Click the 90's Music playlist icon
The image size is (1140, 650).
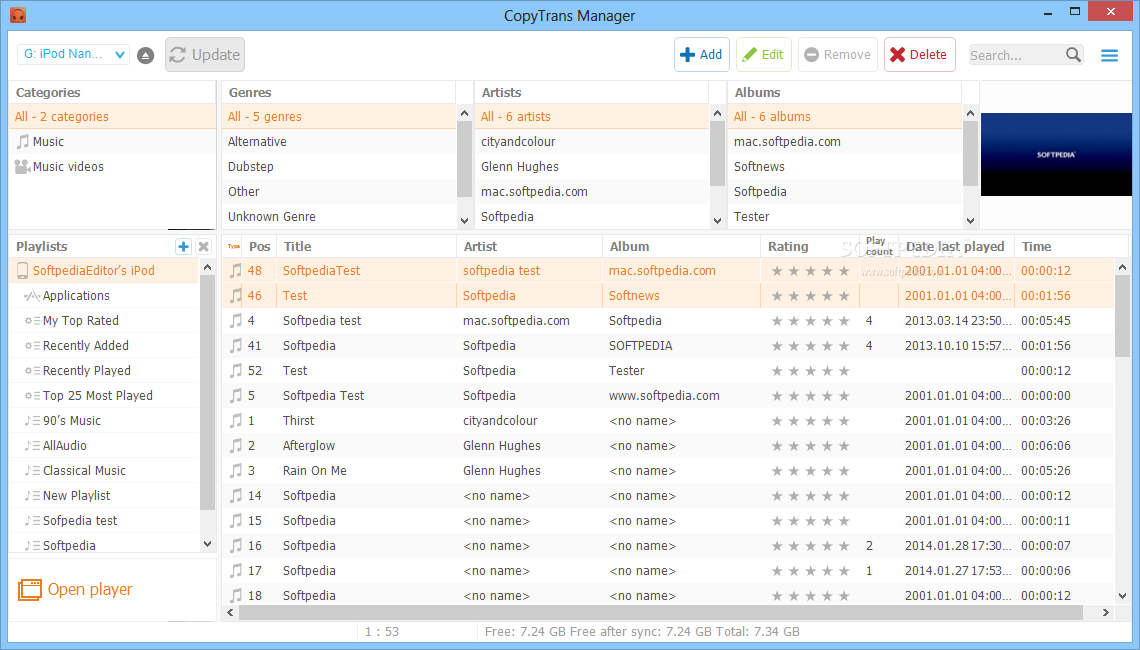(32, 421)
